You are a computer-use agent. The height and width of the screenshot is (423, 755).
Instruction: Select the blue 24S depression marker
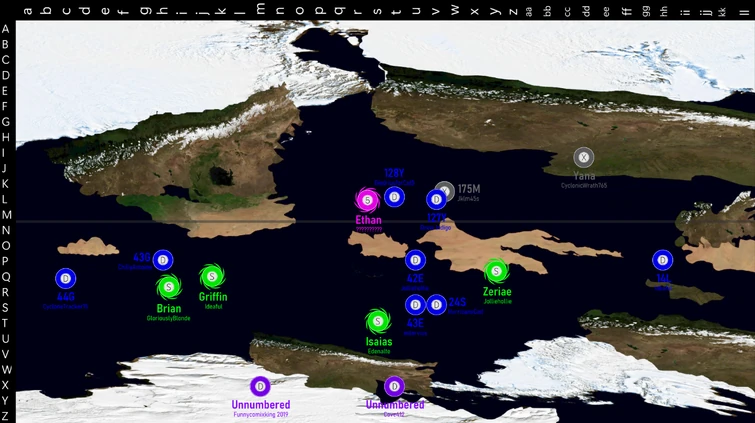(x=436, y=305)
